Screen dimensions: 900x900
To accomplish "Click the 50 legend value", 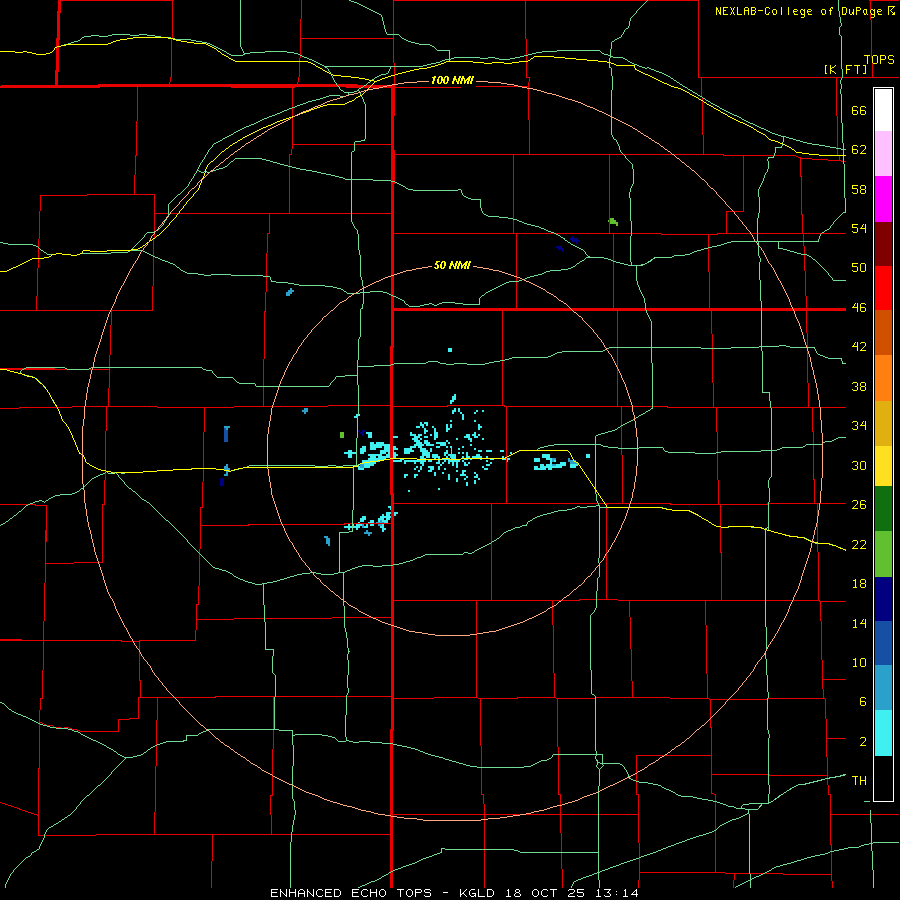I will (859, 268).
